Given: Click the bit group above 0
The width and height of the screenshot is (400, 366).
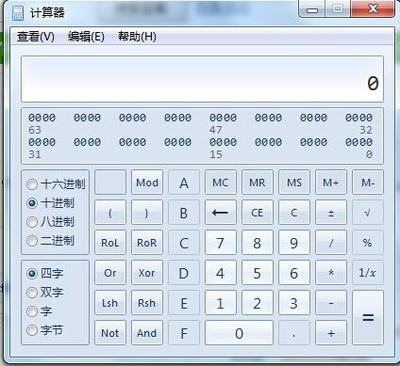Looking at the screenshot, I should click(359, 142).
